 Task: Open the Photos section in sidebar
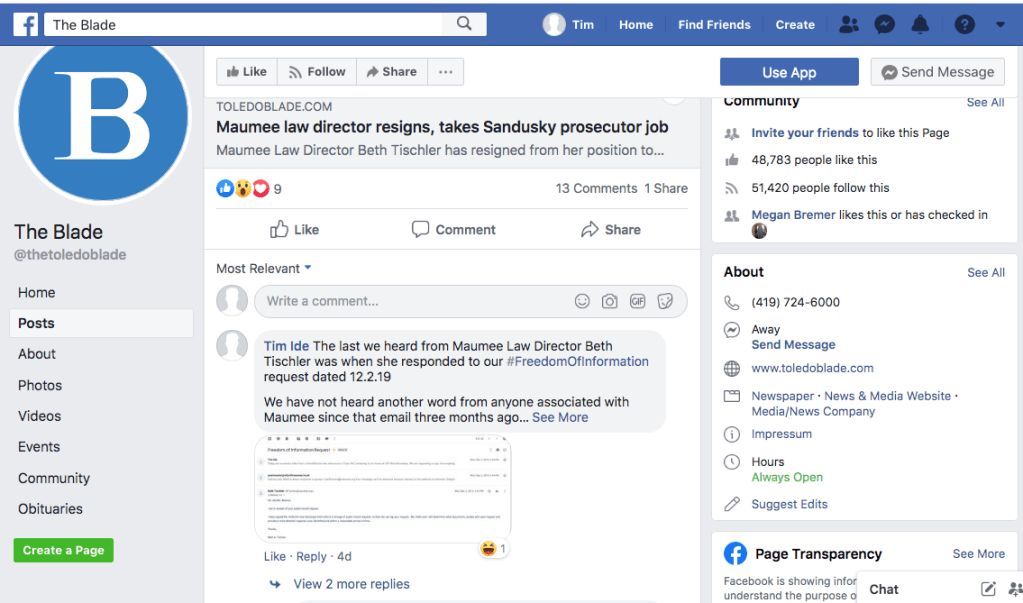coord(40,385)
